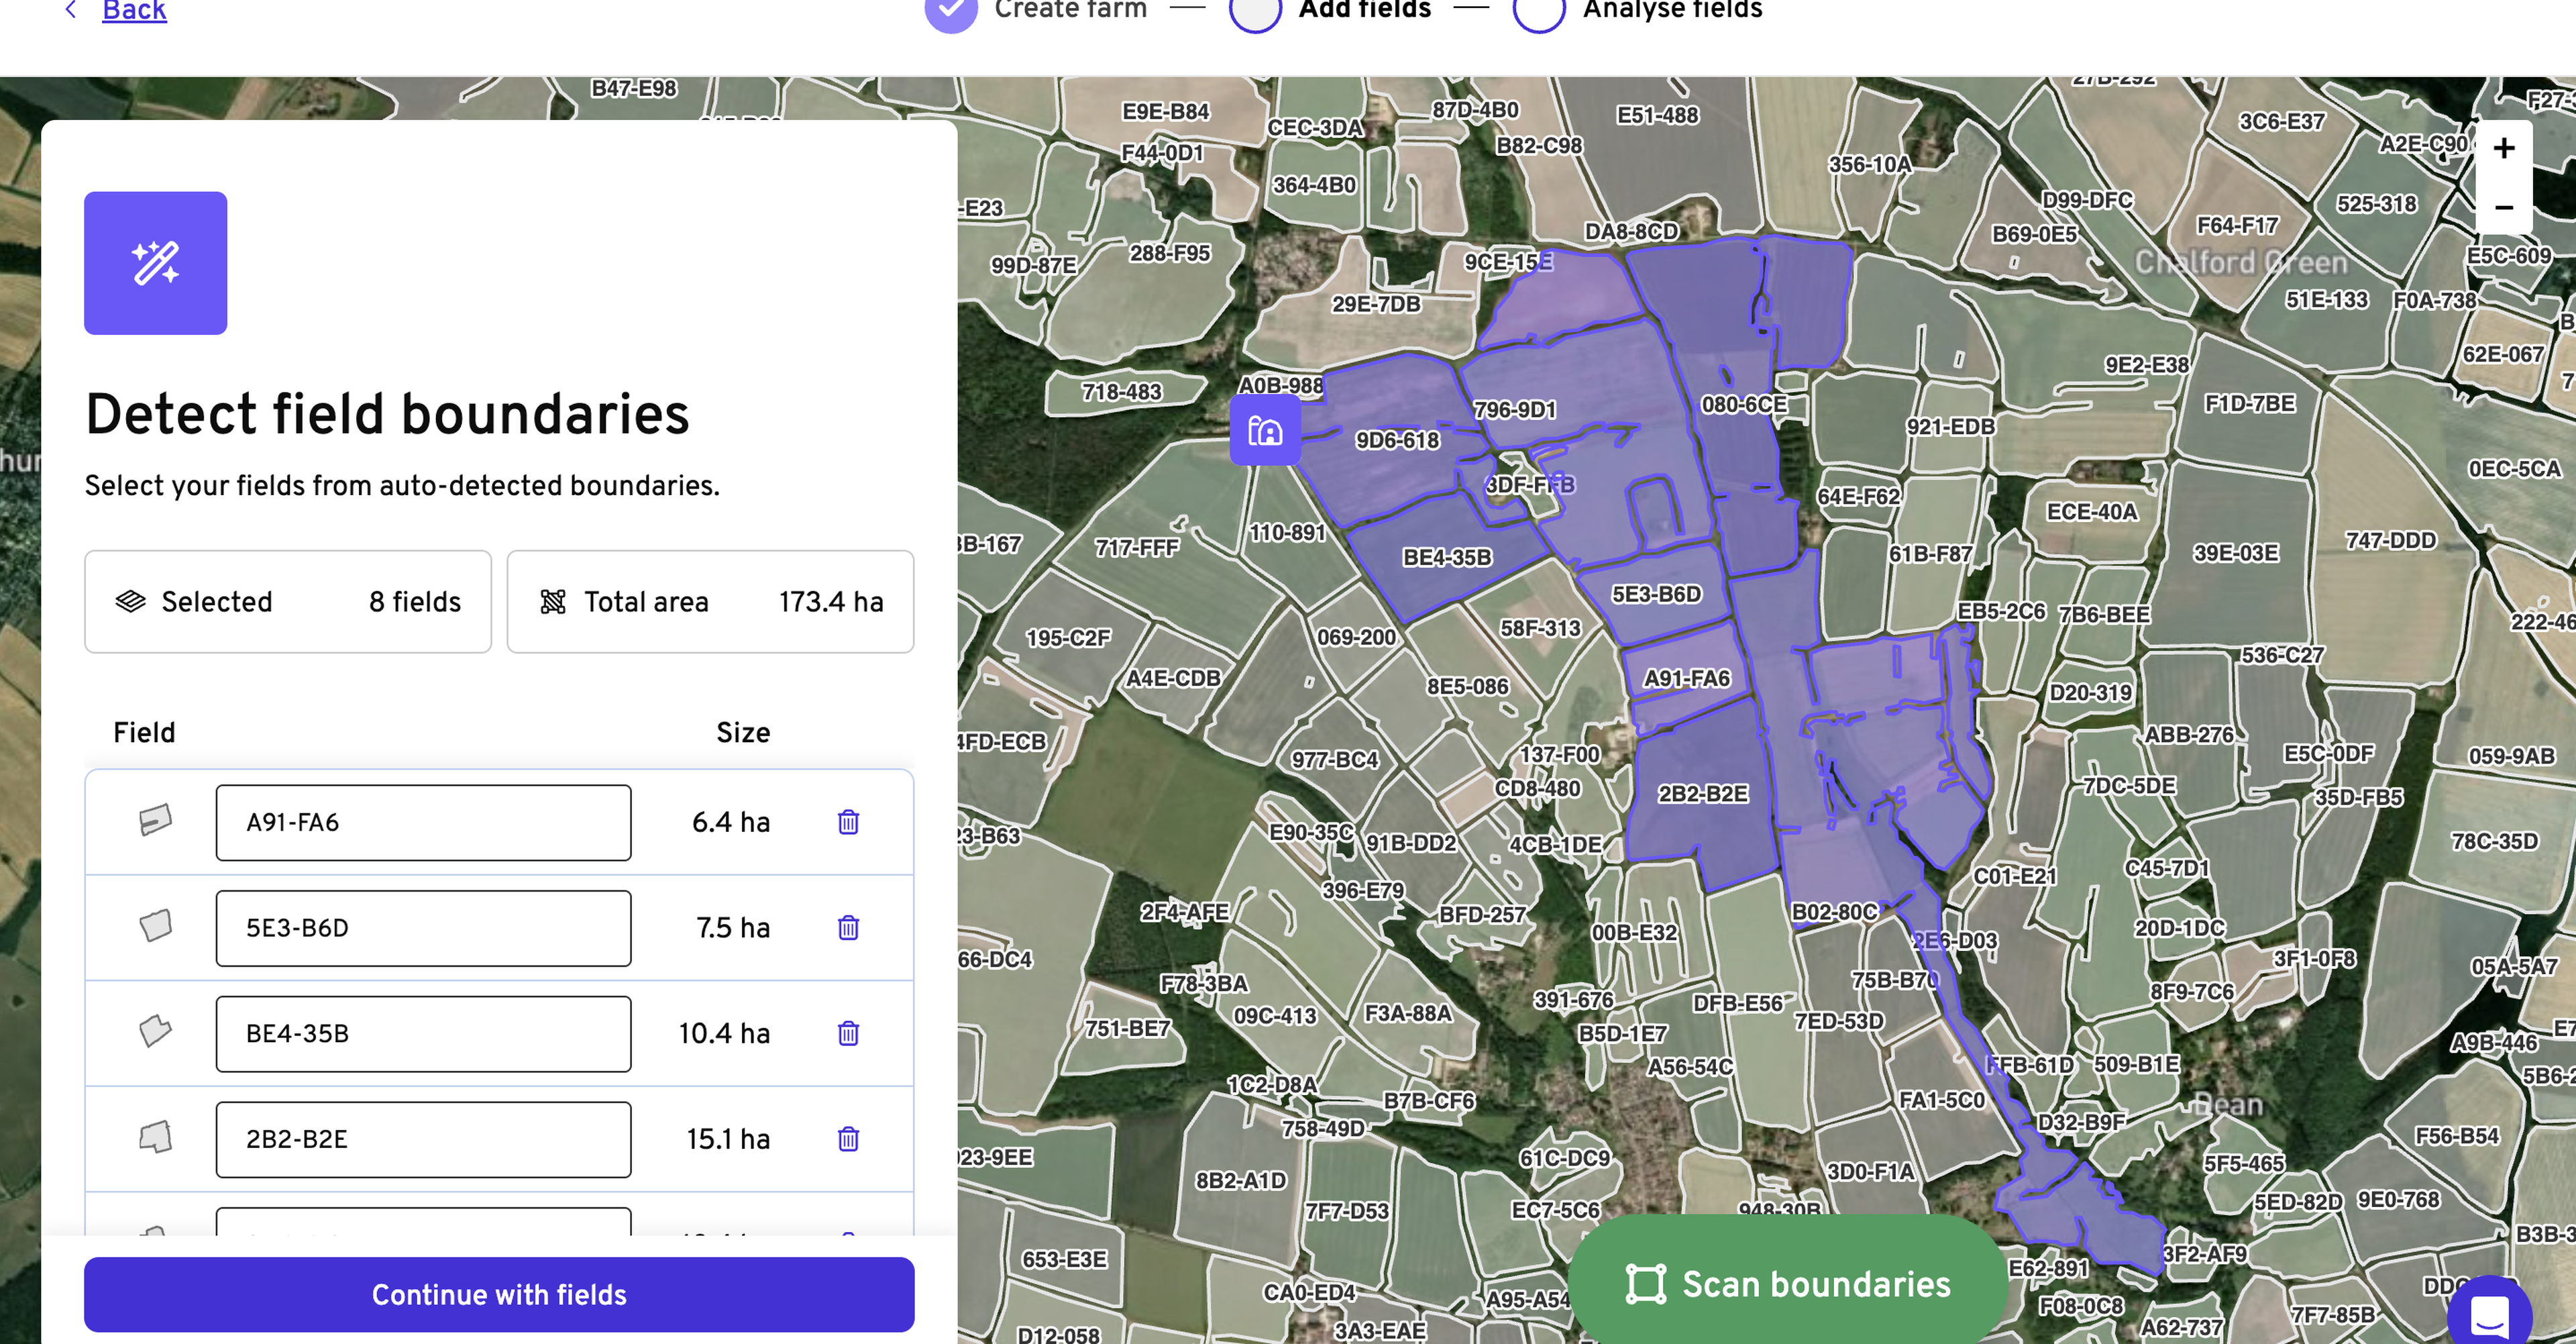Select map field labeled 069-200
The width and height of the screenshot is (2576, 1344).
point(1356,637)
